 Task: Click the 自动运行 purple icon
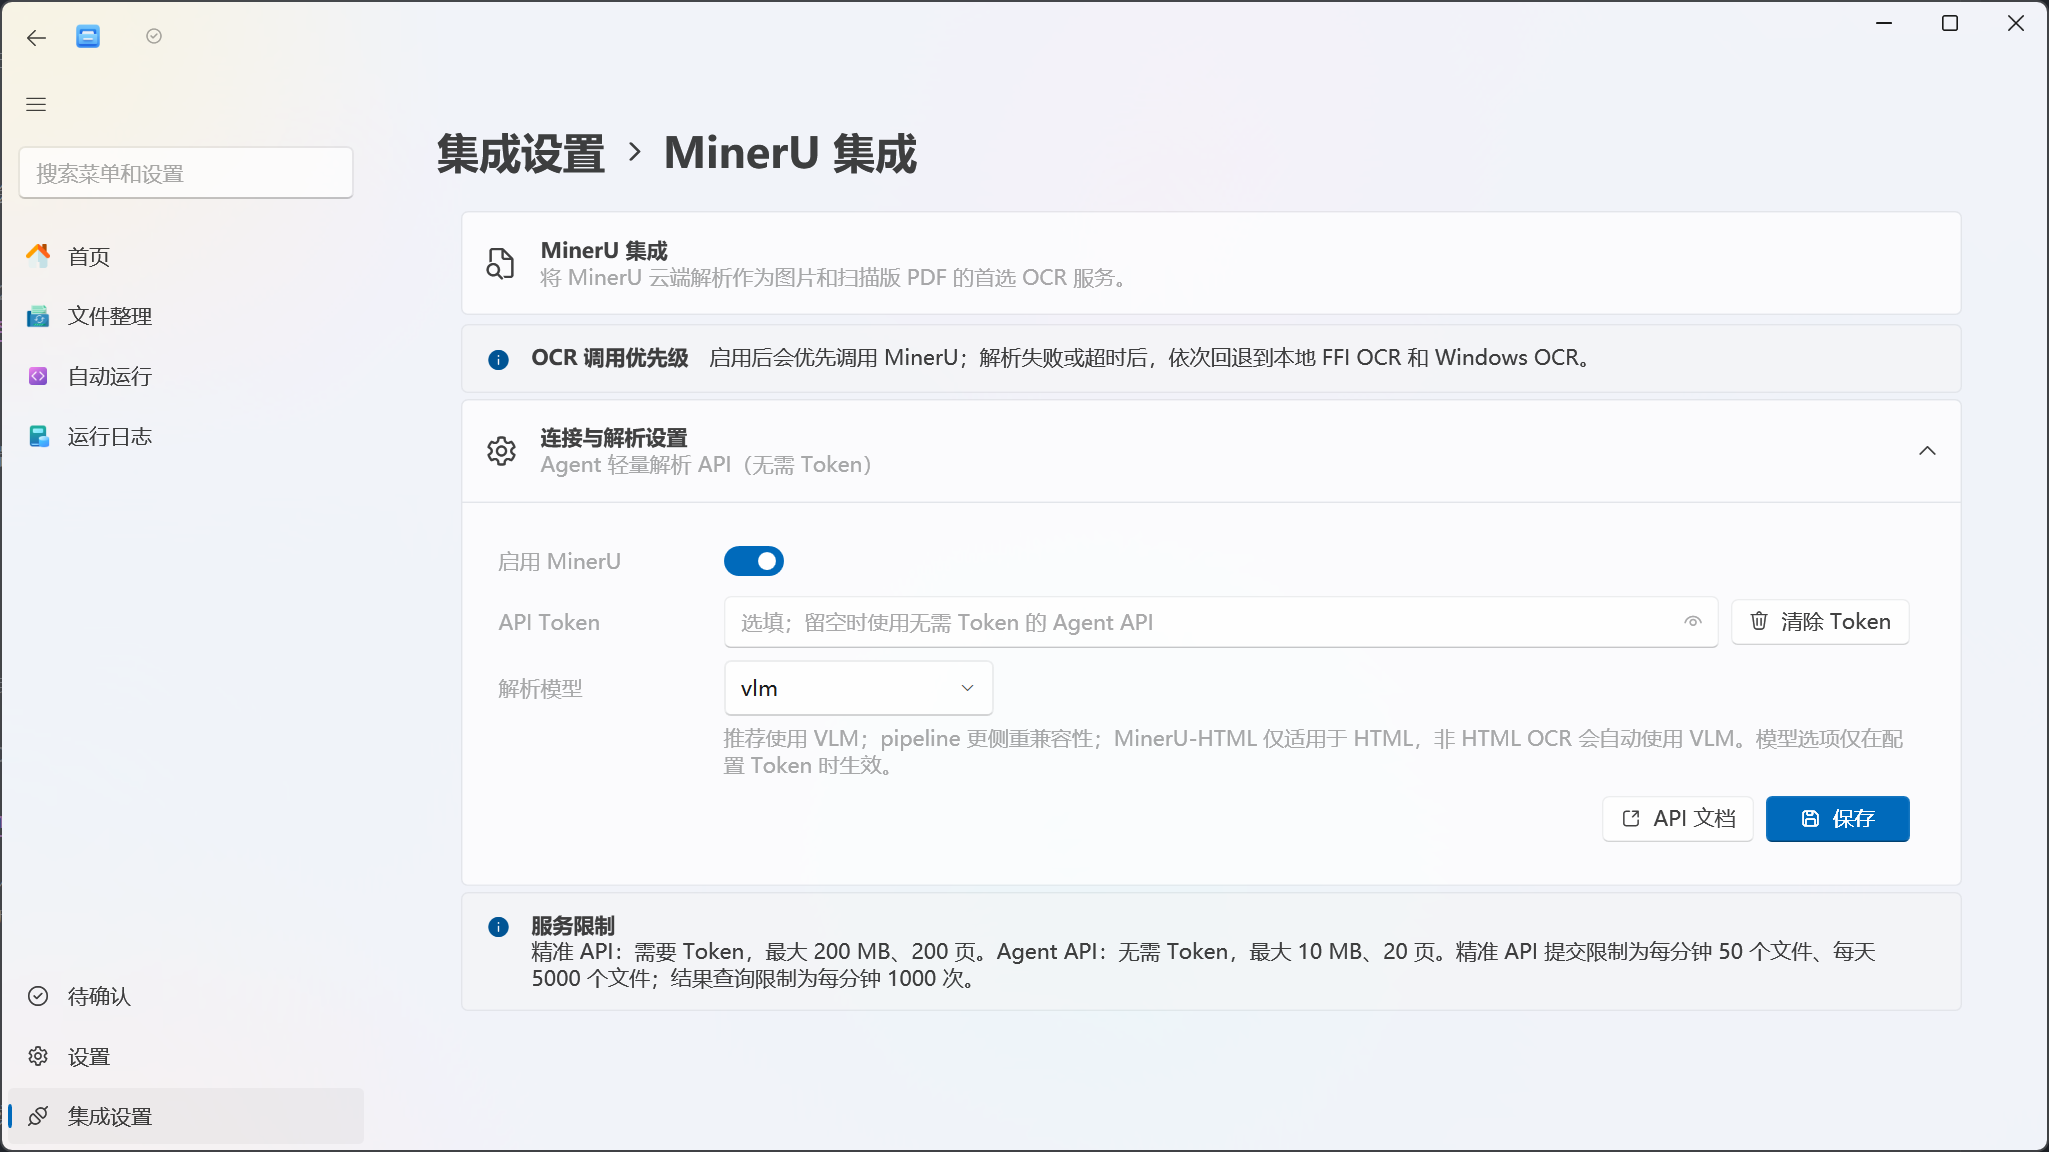(38, 376)
